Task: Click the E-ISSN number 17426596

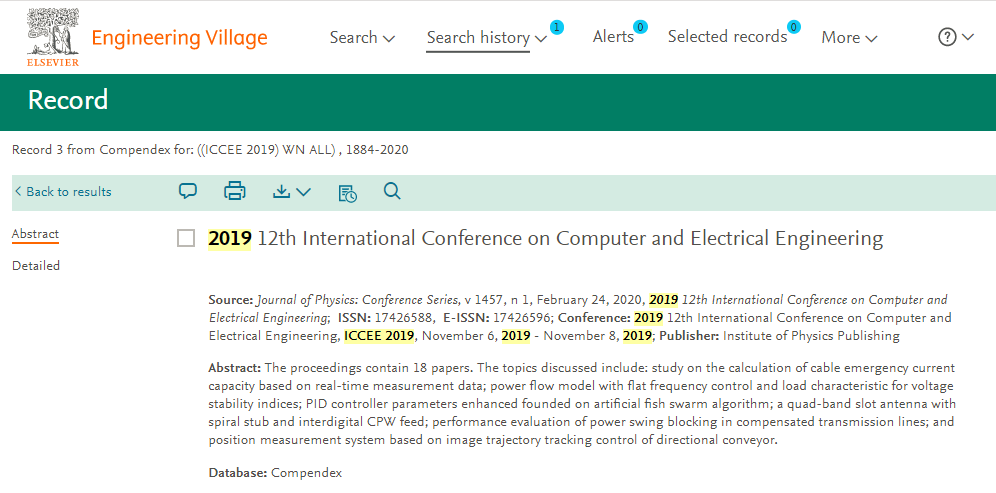Action: pos(523,318)
